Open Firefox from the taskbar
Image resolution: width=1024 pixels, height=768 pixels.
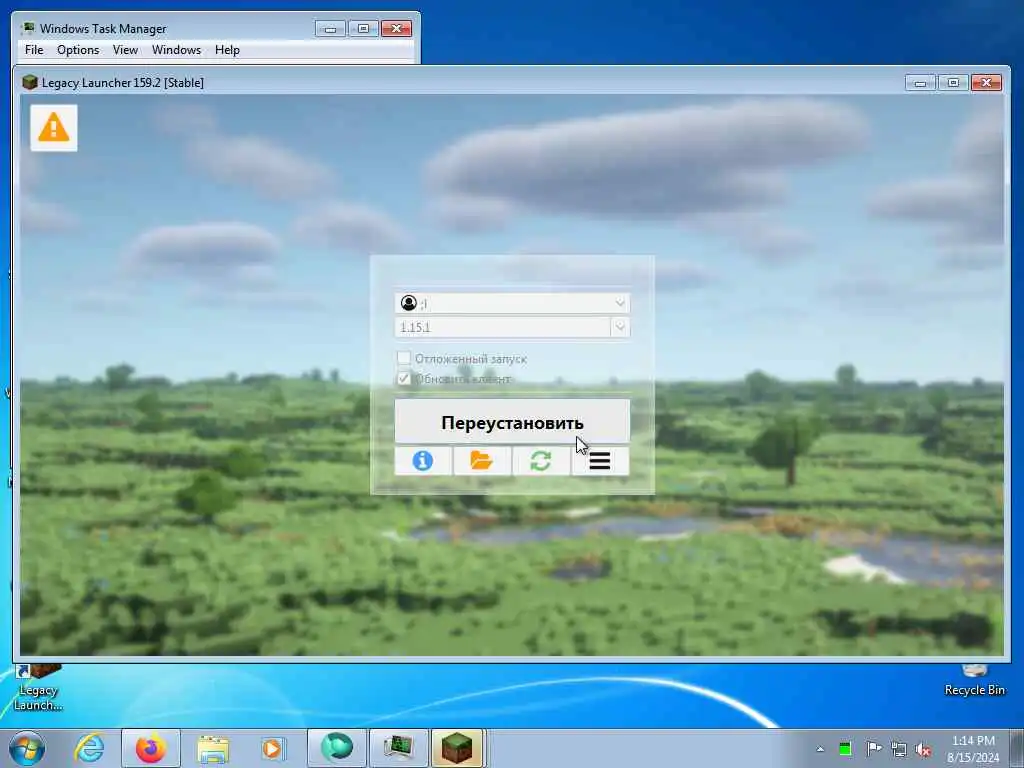(x=151, y=748)
